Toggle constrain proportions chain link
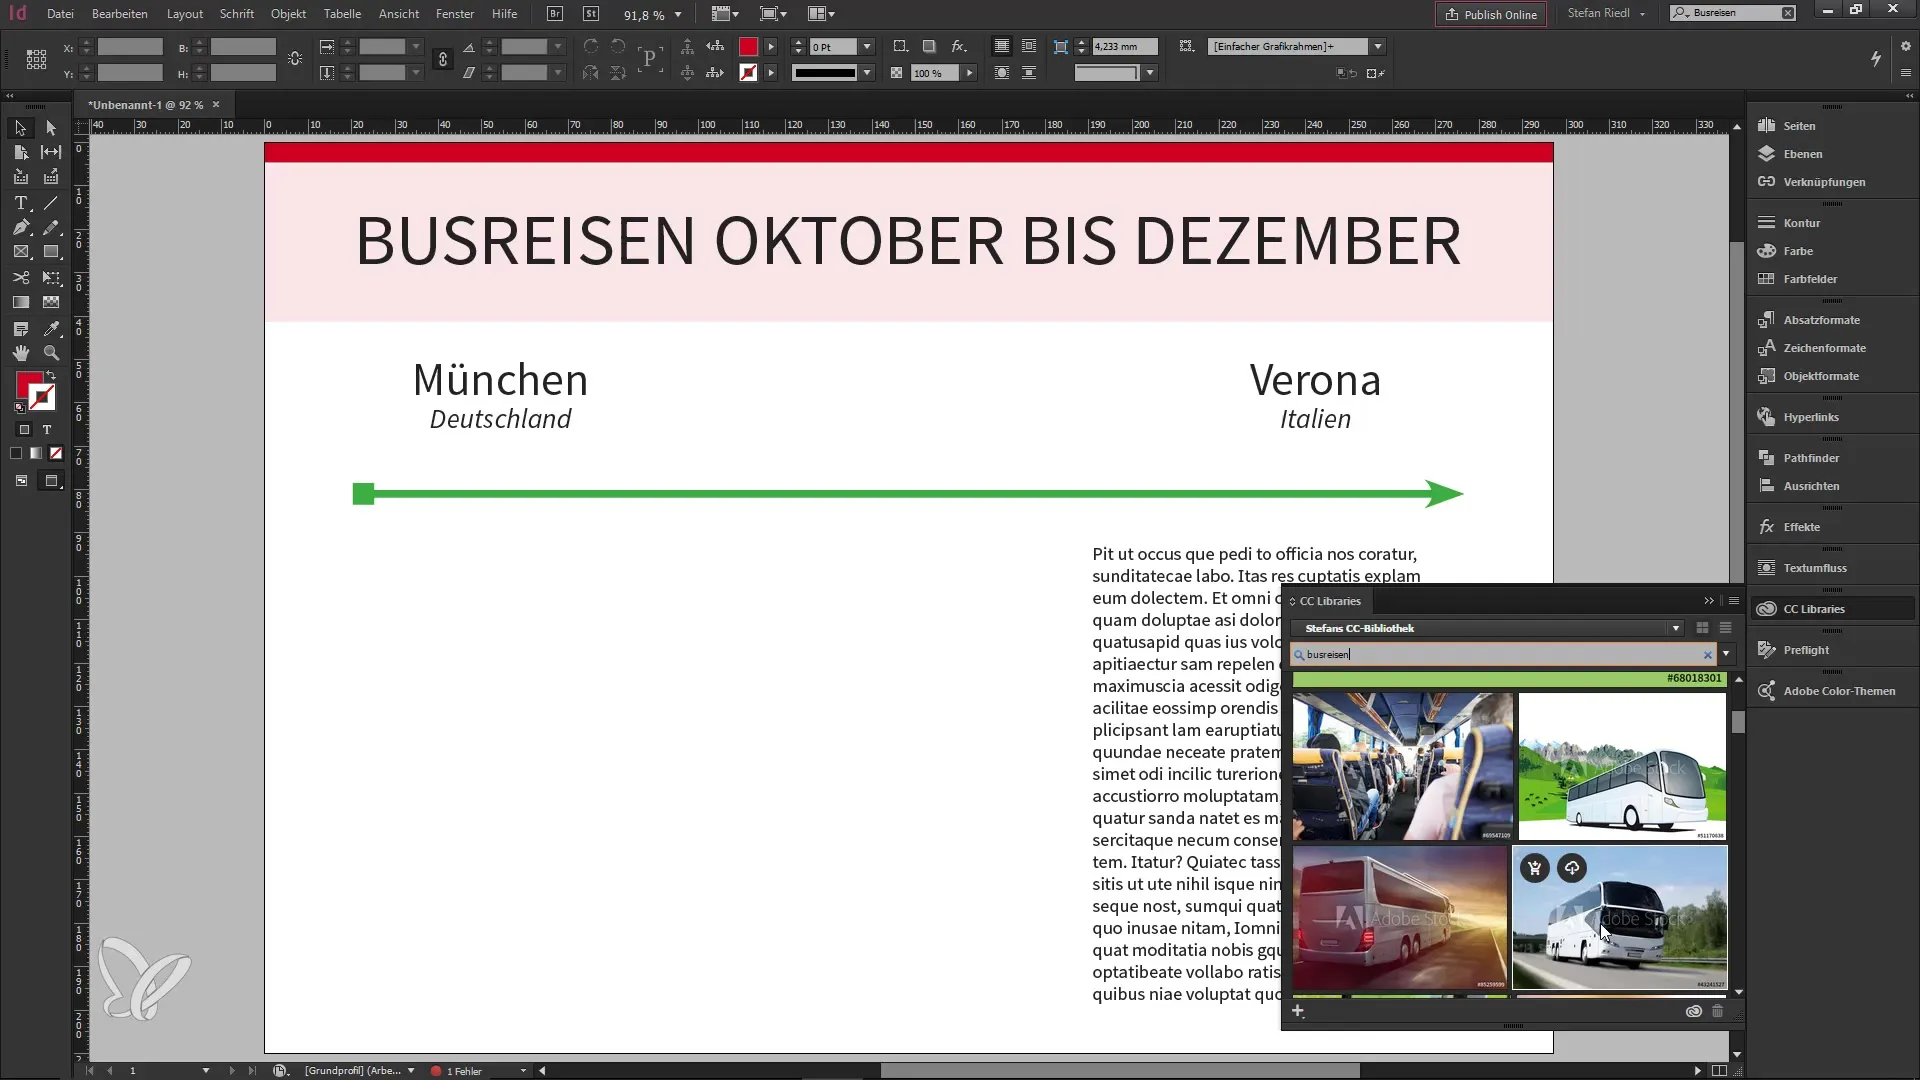The height and width of the screenshot is (1080, 1920). [443, 60]
